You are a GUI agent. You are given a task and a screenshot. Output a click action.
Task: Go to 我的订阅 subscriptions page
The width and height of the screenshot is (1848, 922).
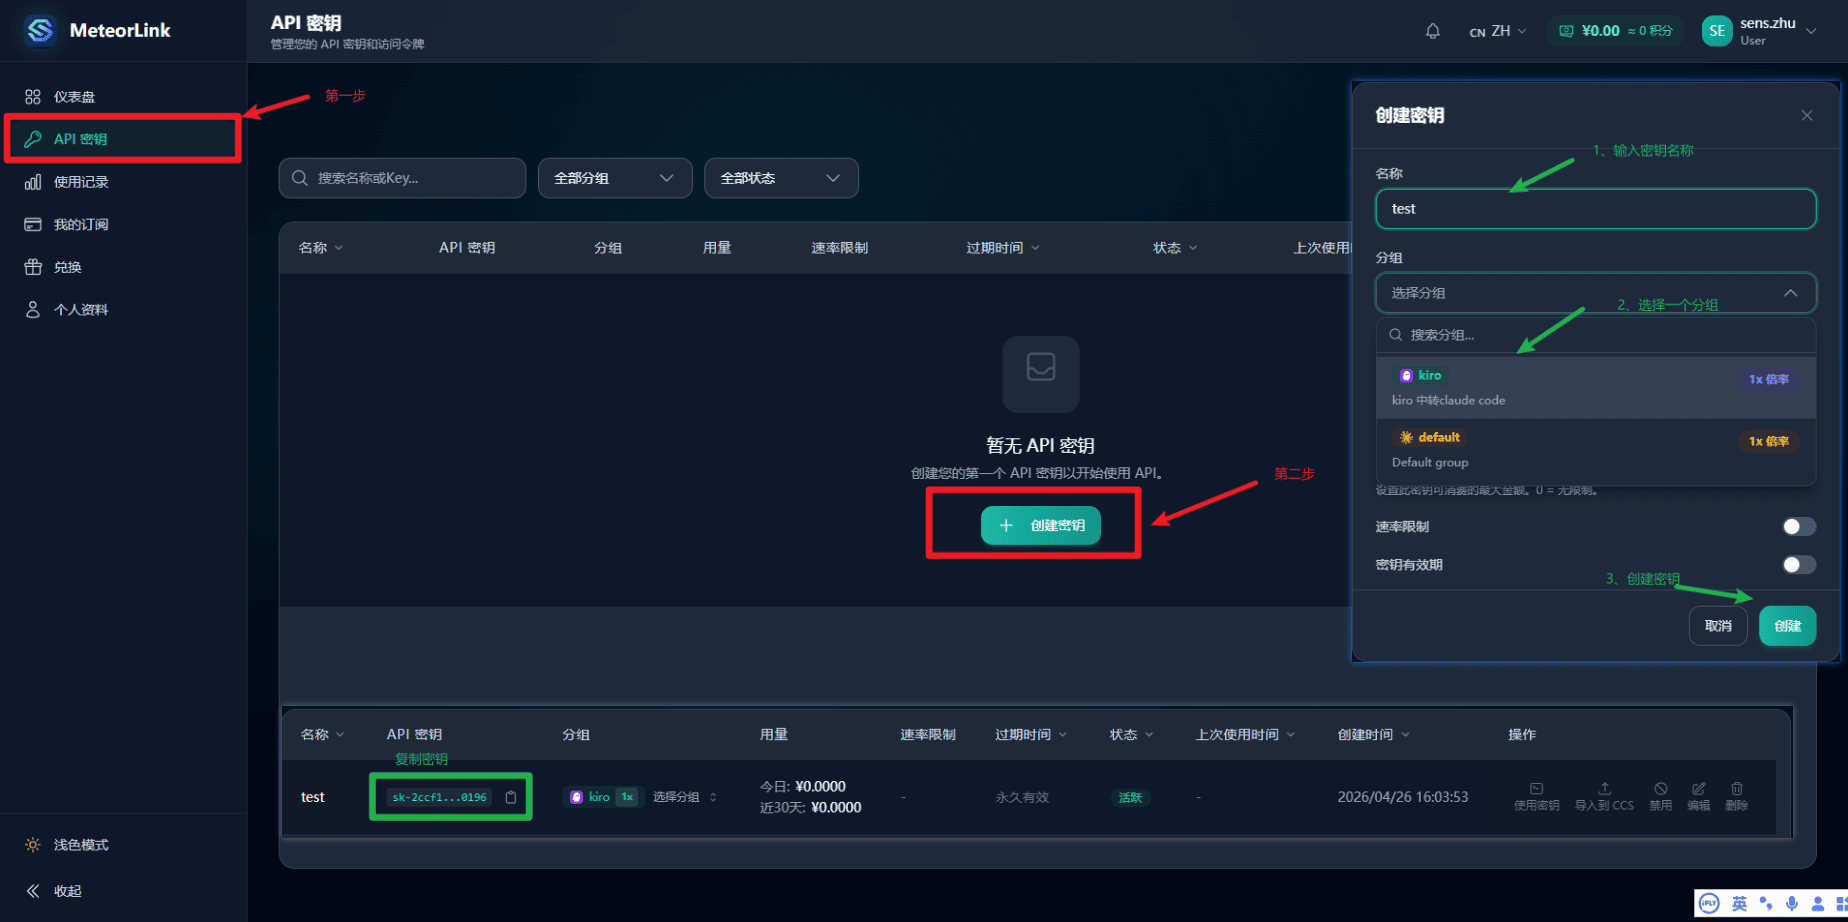(x=123, y=224)
